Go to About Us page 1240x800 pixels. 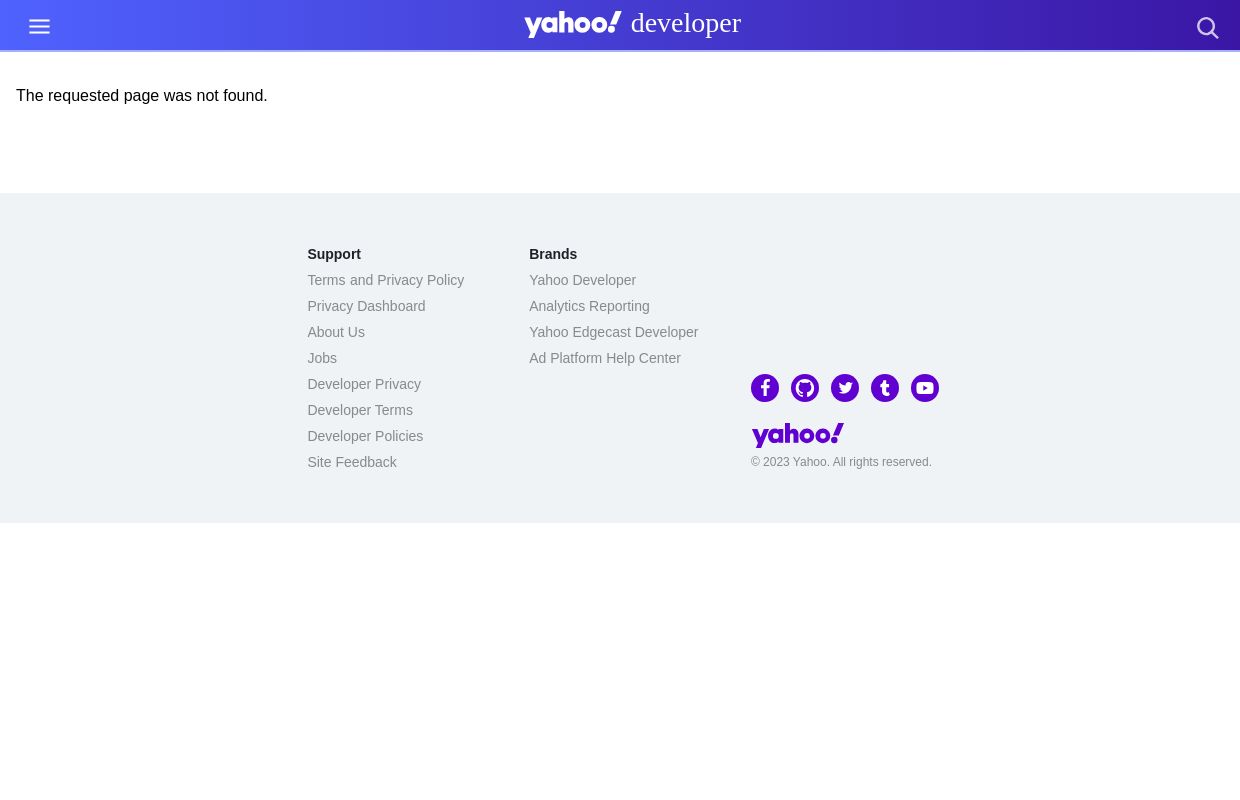pos(336,332)
